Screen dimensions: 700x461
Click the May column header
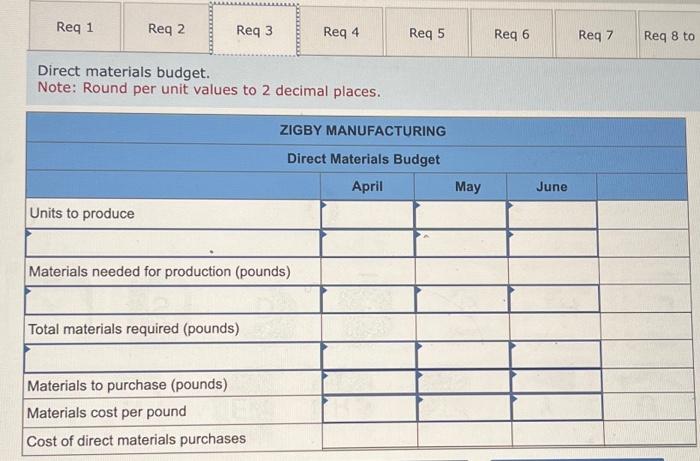tap(467, 186)
